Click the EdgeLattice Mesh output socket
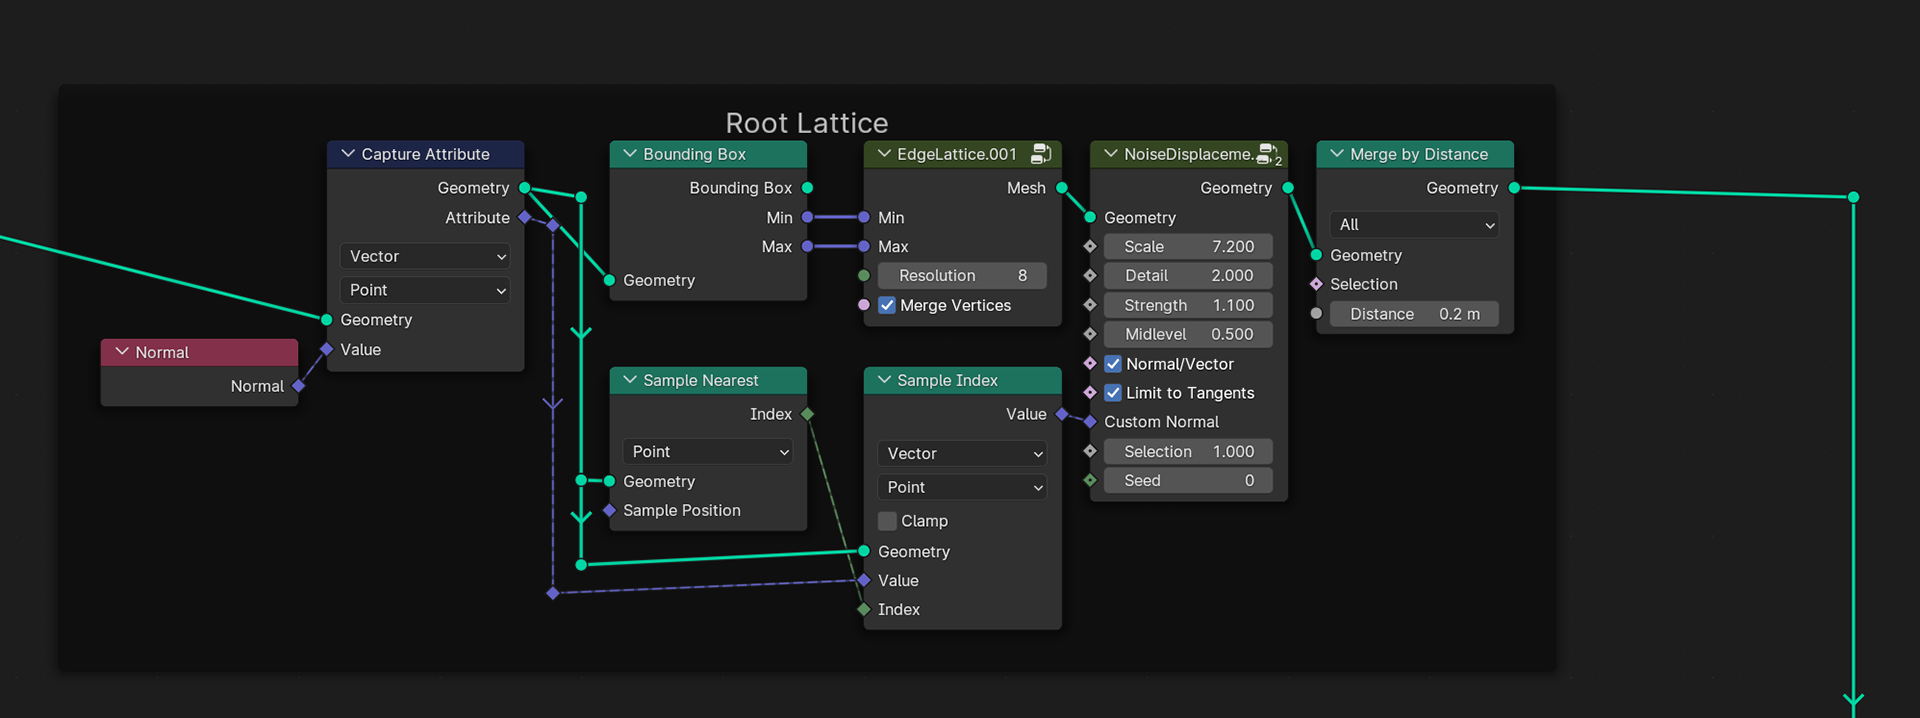 coord(1062,188)
